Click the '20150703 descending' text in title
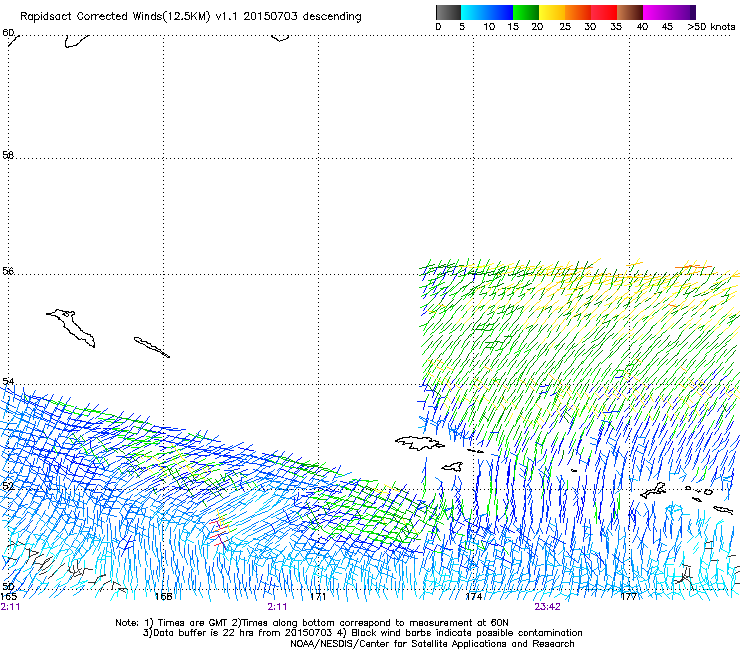The height and width of the screenshot is (650, 740). click(x=302, y=16)
